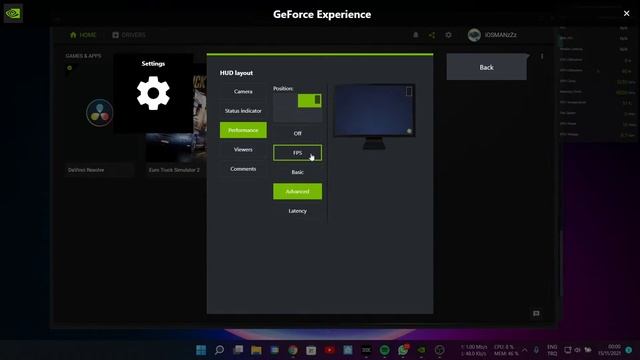Click the Back button

[486, 67]
